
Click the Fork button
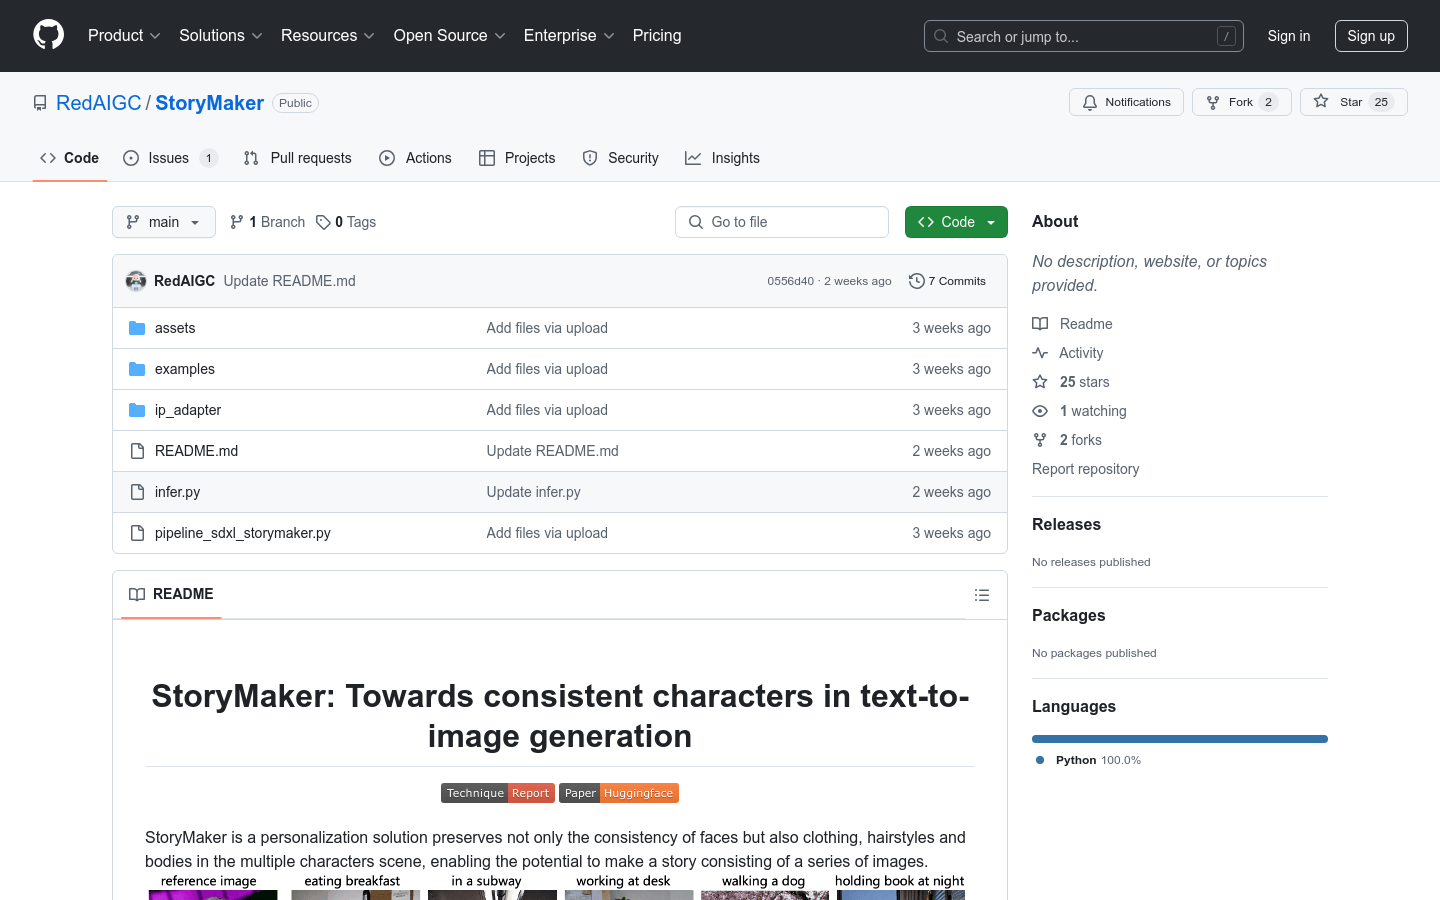pyautogui.click(x=1241, y=102)
